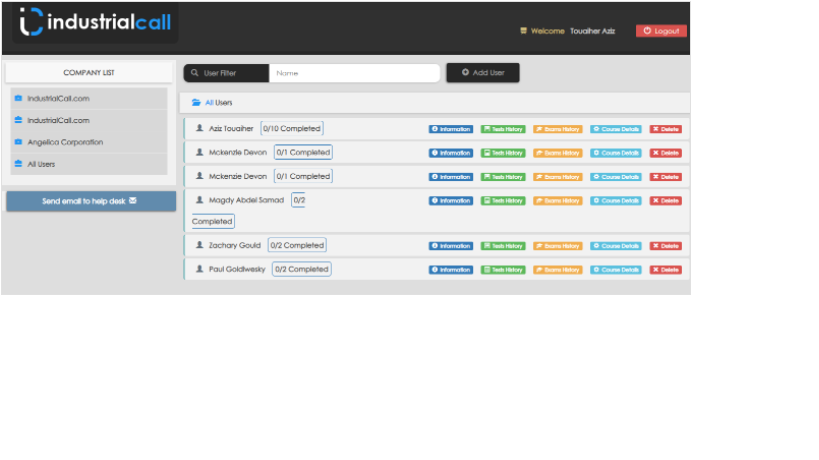
Task: Click the name Aziz Touaiher
Action: 231,128
